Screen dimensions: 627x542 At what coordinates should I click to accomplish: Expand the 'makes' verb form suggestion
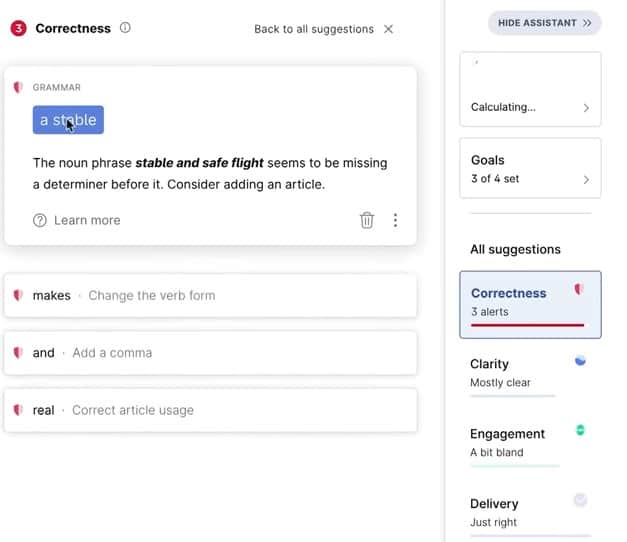click(210, 296)
